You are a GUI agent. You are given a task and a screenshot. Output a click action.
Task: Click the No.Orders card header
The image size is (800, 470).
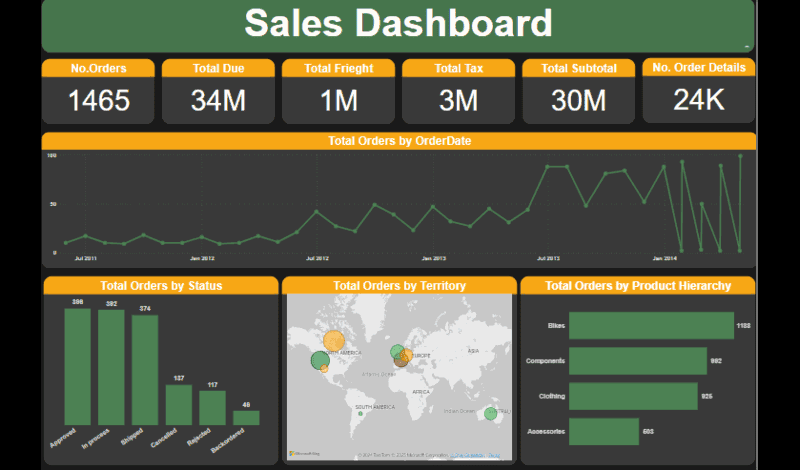point(98,68)
